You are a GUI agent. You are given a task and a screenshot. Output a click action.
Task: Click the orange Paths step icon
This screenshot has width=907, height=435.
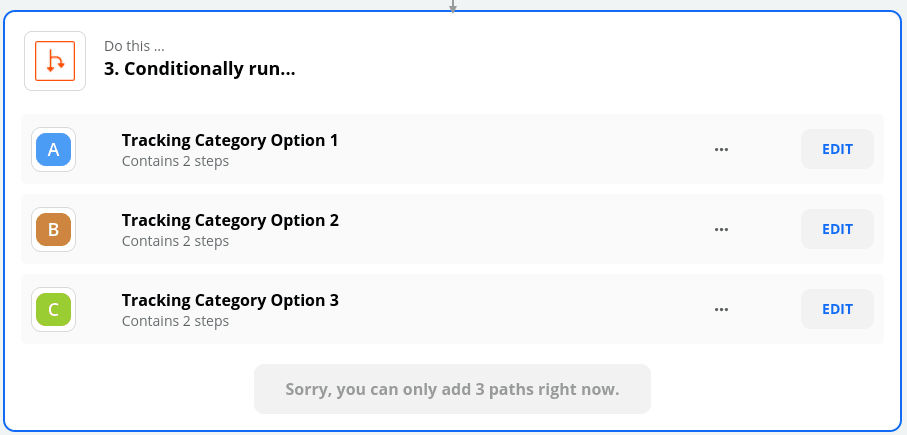[x=55, y=61]
